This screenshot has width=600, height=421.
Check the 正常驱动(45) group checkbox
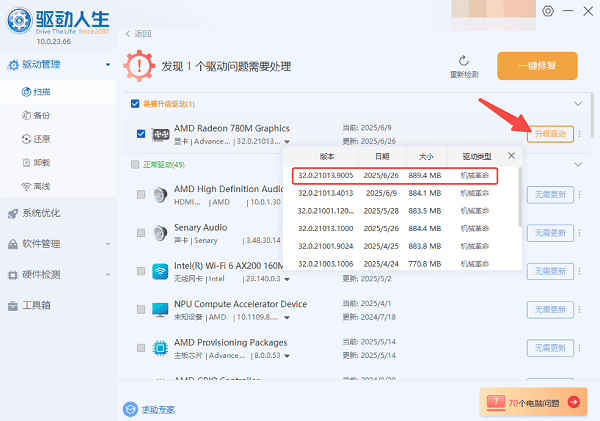[136, 164]
